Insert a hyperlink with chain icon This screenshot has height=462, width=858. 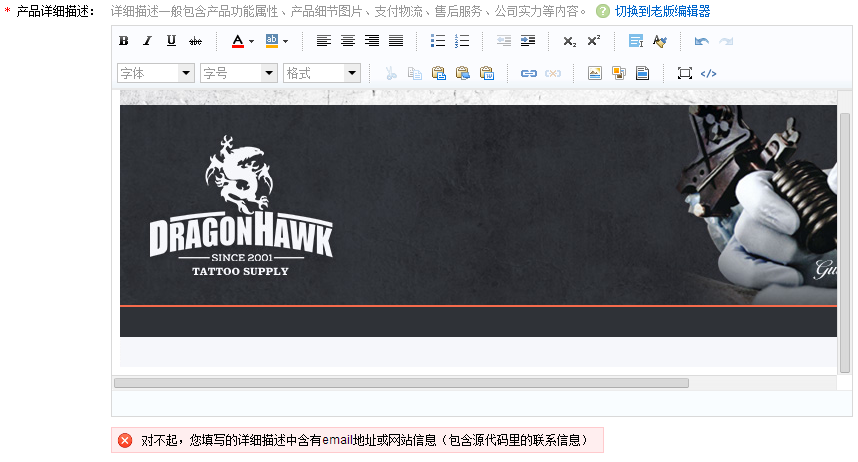pyautogui.click(x=529, y=73)
